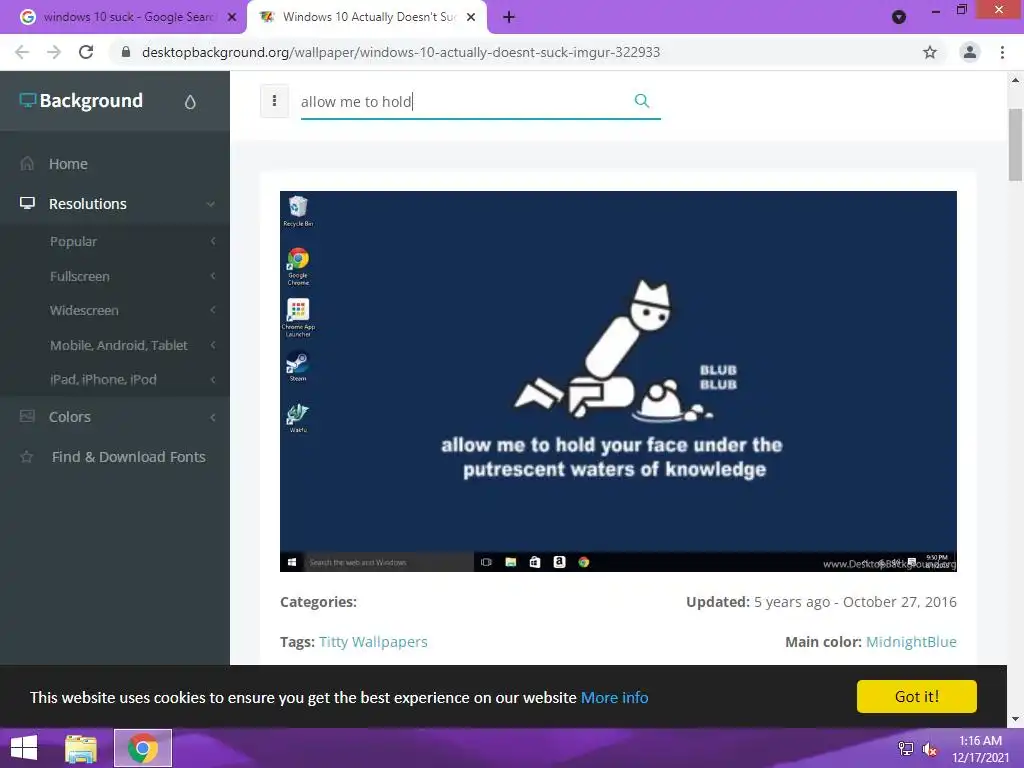Click the Chrome taskbar icon
The width and height of the screenshot is (1024, 768).
pyautogui.click(x=143, y=748)
